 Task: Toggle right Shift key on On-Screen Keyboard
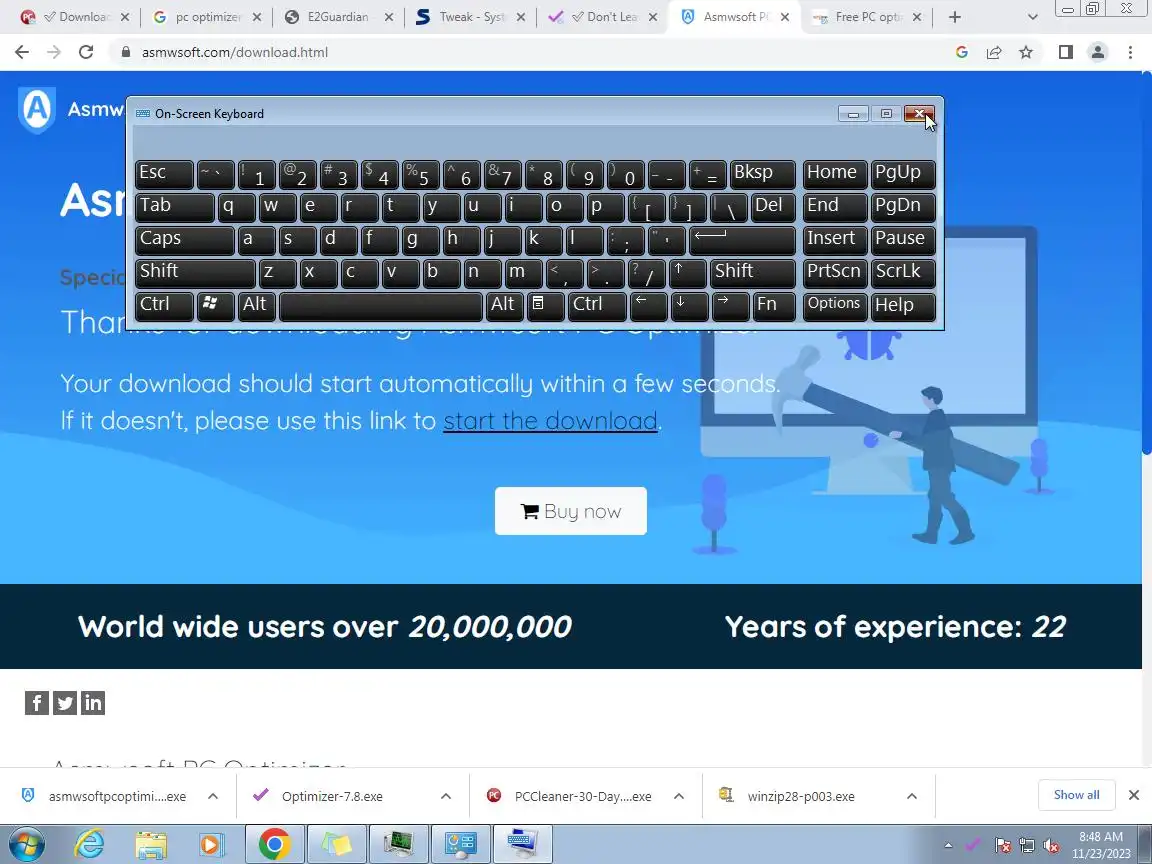(x=752, y=273)
